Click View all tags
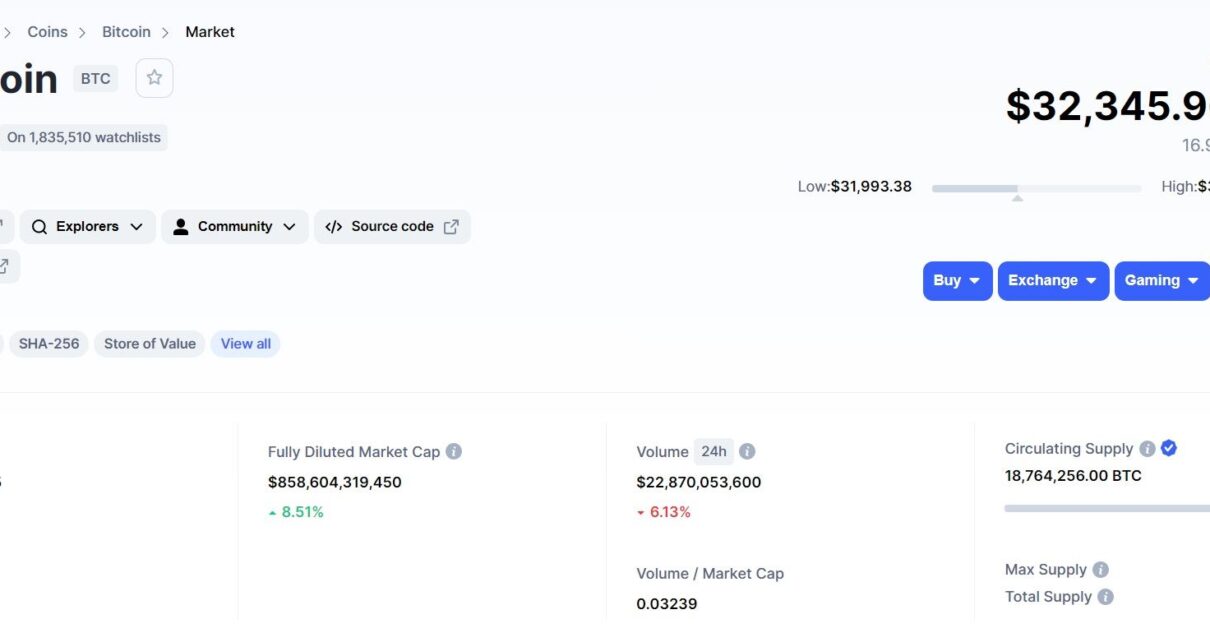 [x=245, y=344]
